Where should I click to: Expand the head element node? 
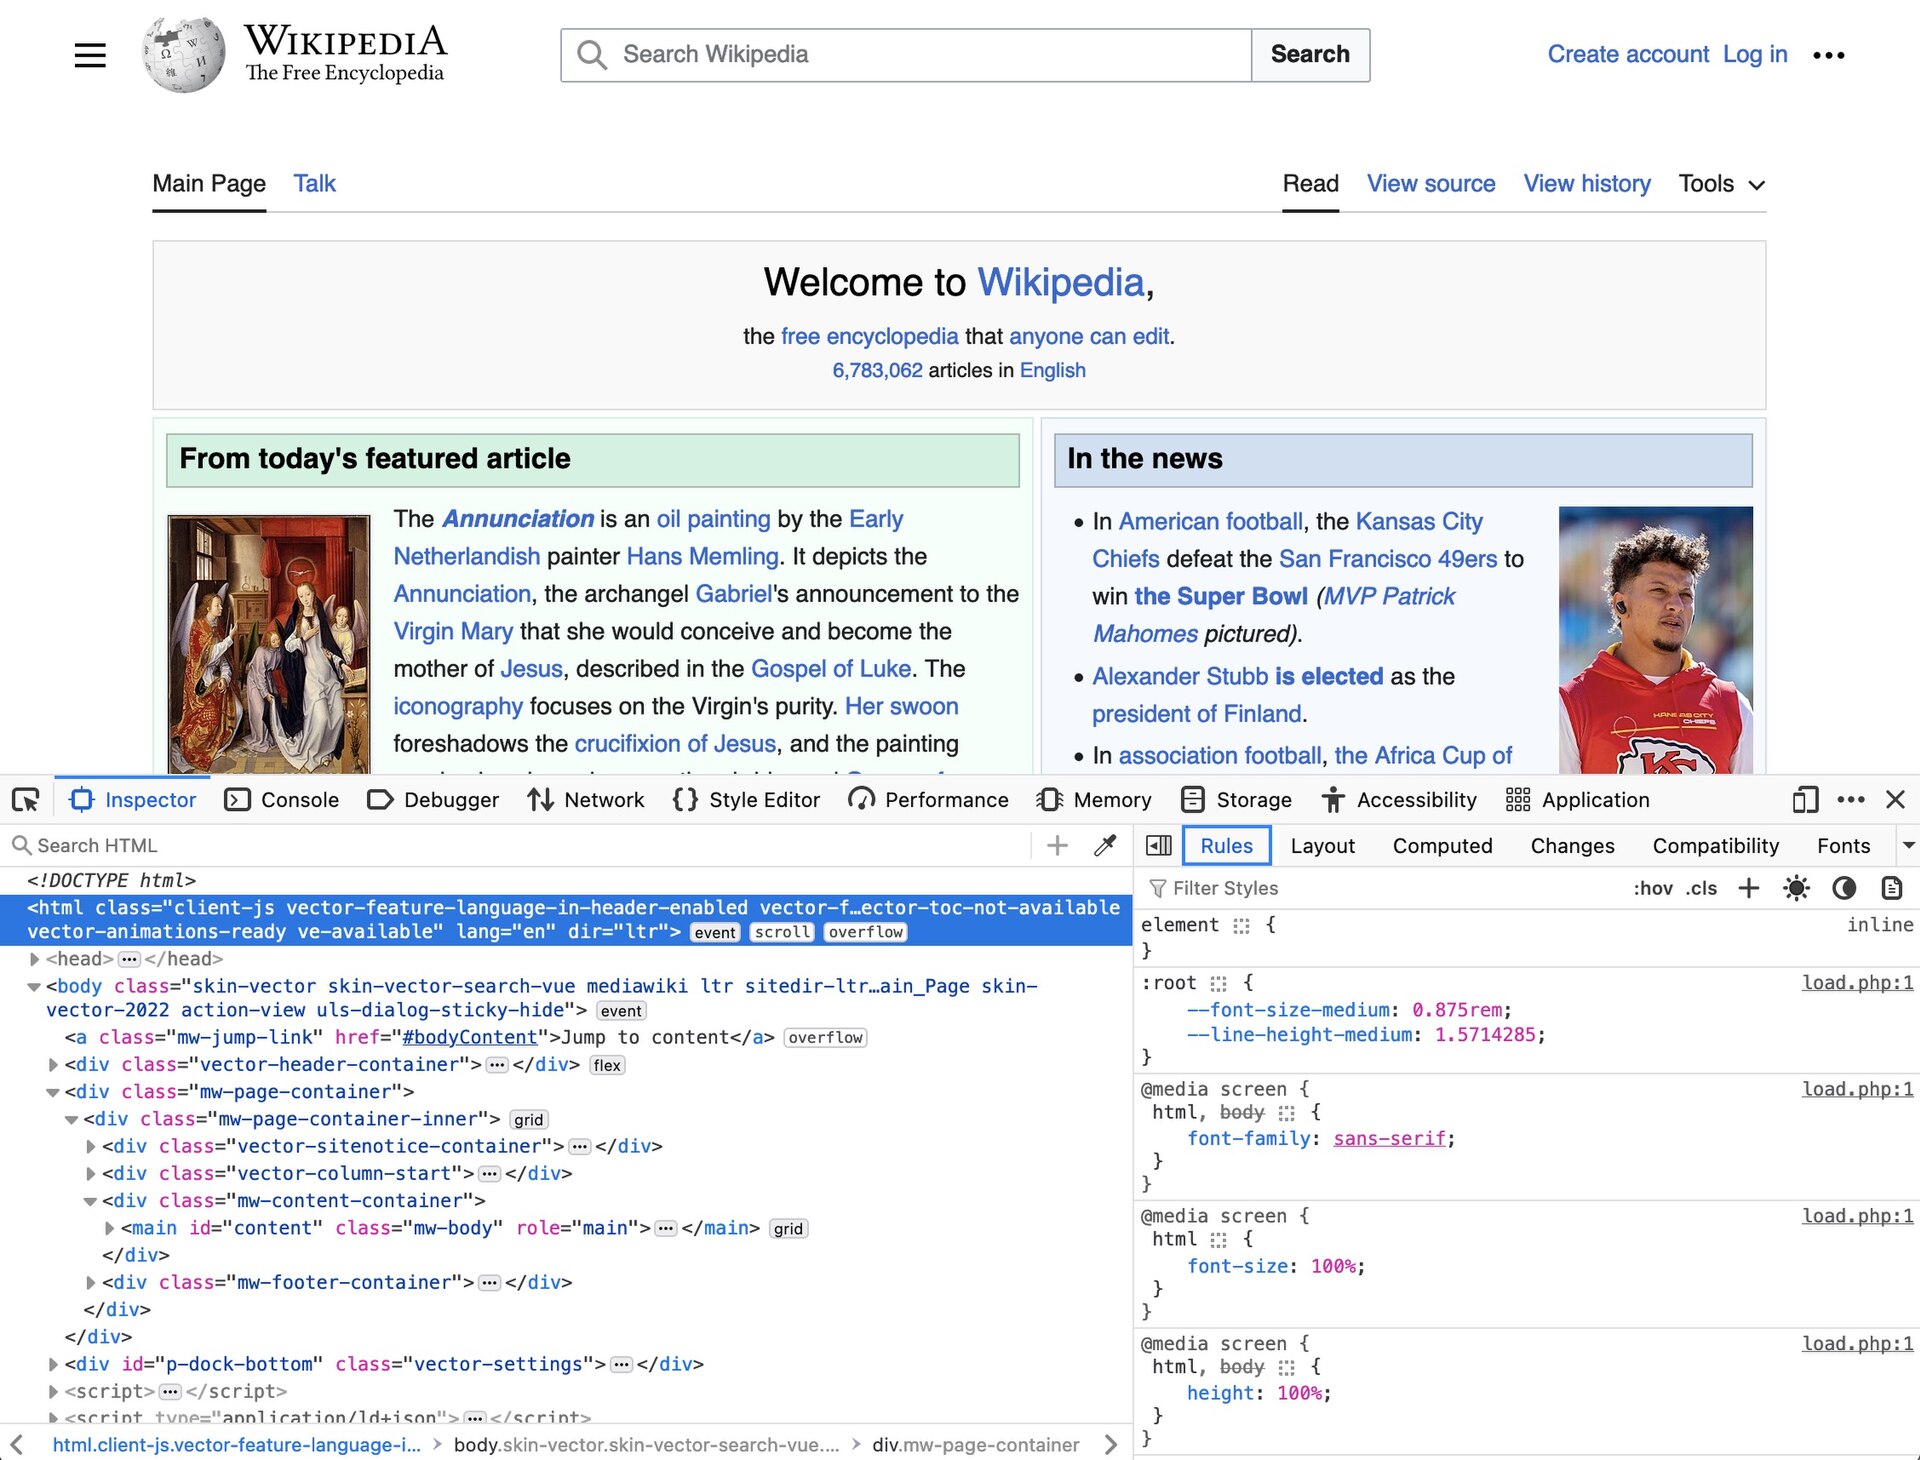(35, 959)
